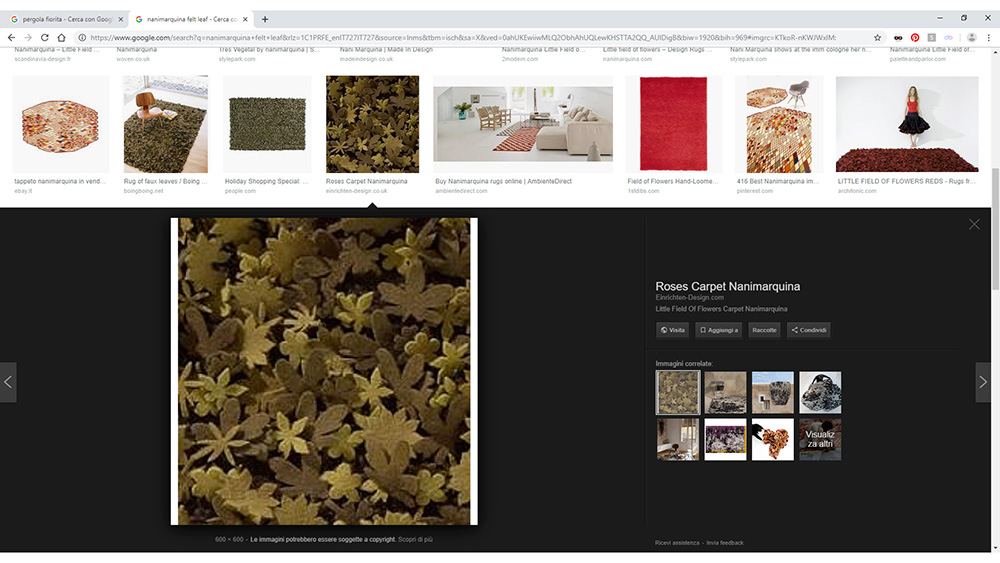The width and height of the screenshot is (1000, 563).
Task: Show the next image in preview
Action: 983,382
